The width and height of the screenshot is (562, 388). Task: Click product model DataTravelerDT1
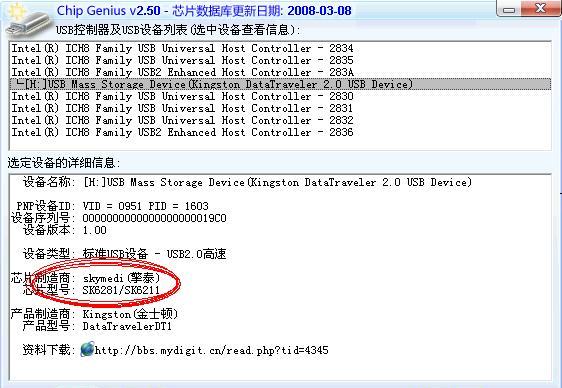point(127,326)
